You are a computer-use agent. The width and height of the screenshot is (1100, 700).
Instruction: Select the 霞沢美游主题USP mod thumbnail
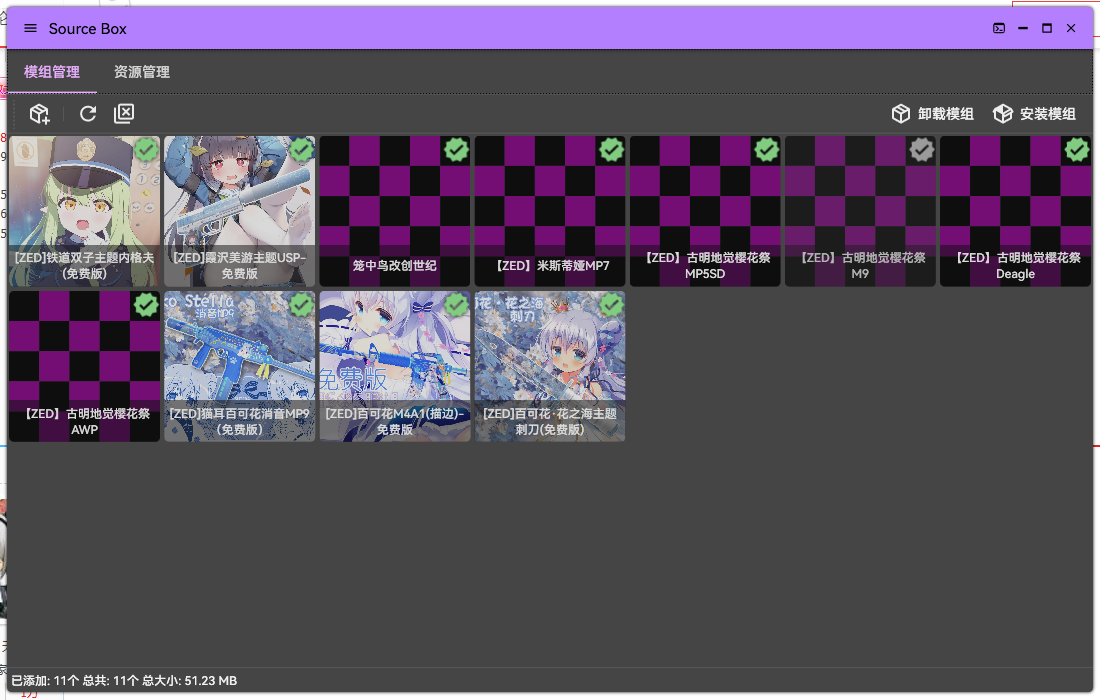239,211
